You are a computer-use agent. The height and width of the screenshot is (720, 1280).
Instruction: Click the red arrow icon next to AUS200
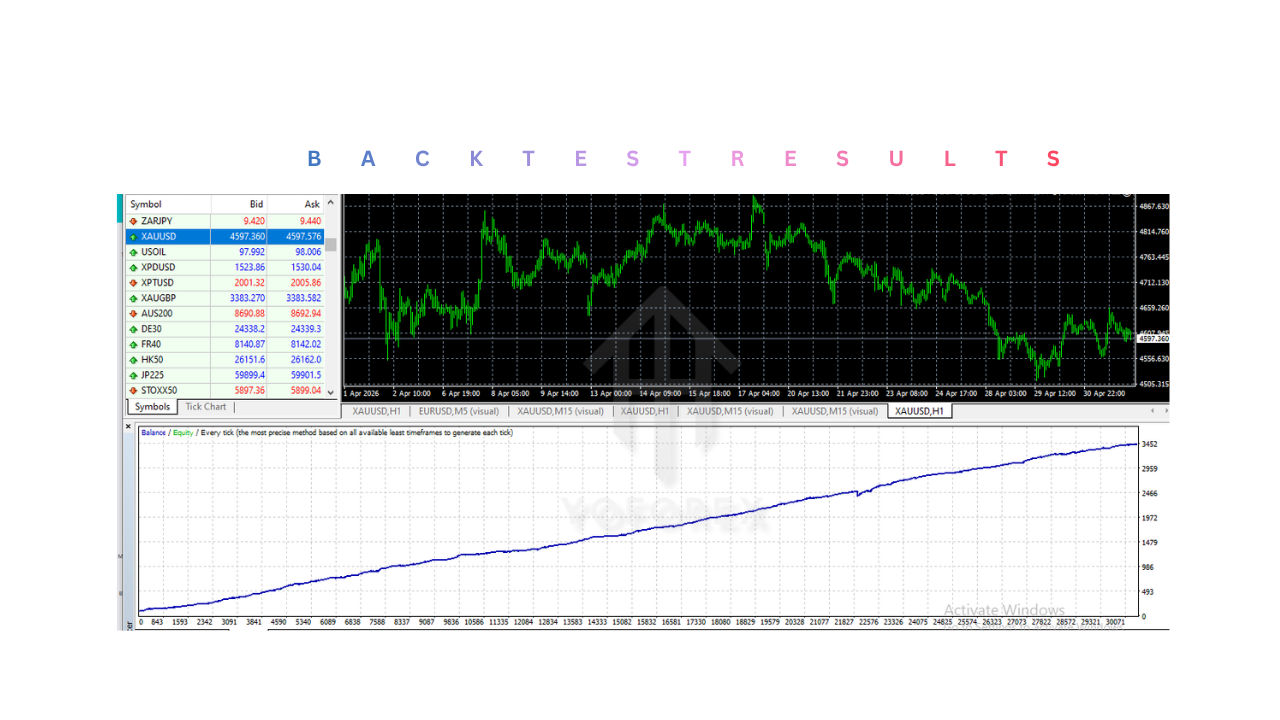(x=133, y=314)
